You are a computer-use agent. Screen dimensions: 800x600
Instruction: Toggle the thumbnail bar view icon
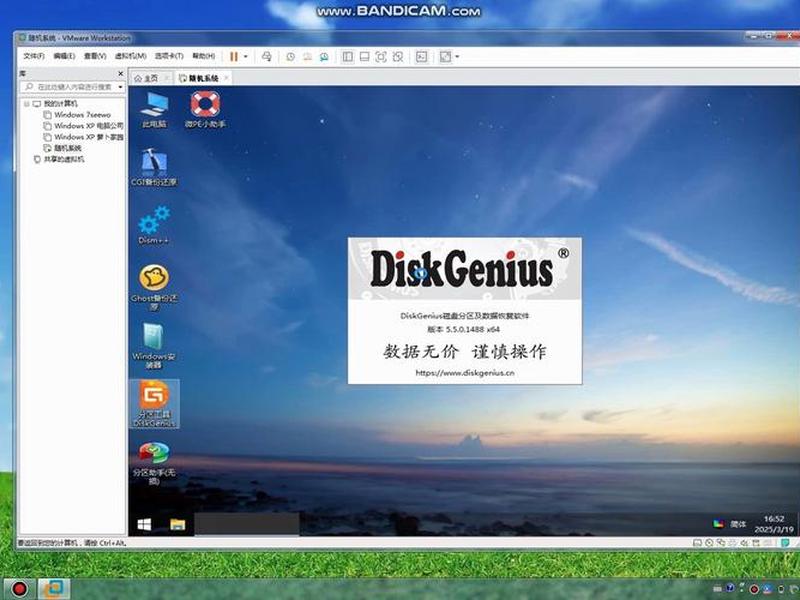(364, 57)
